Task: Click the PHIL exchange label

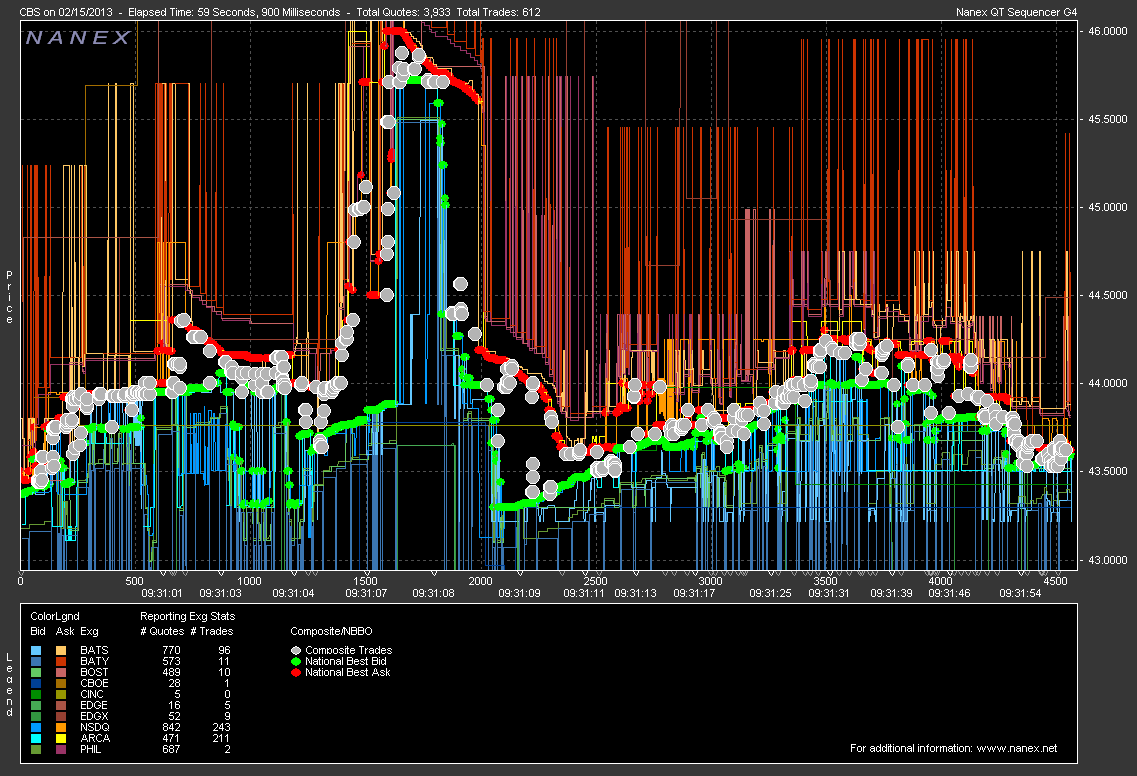Action: tap(91, 749)
